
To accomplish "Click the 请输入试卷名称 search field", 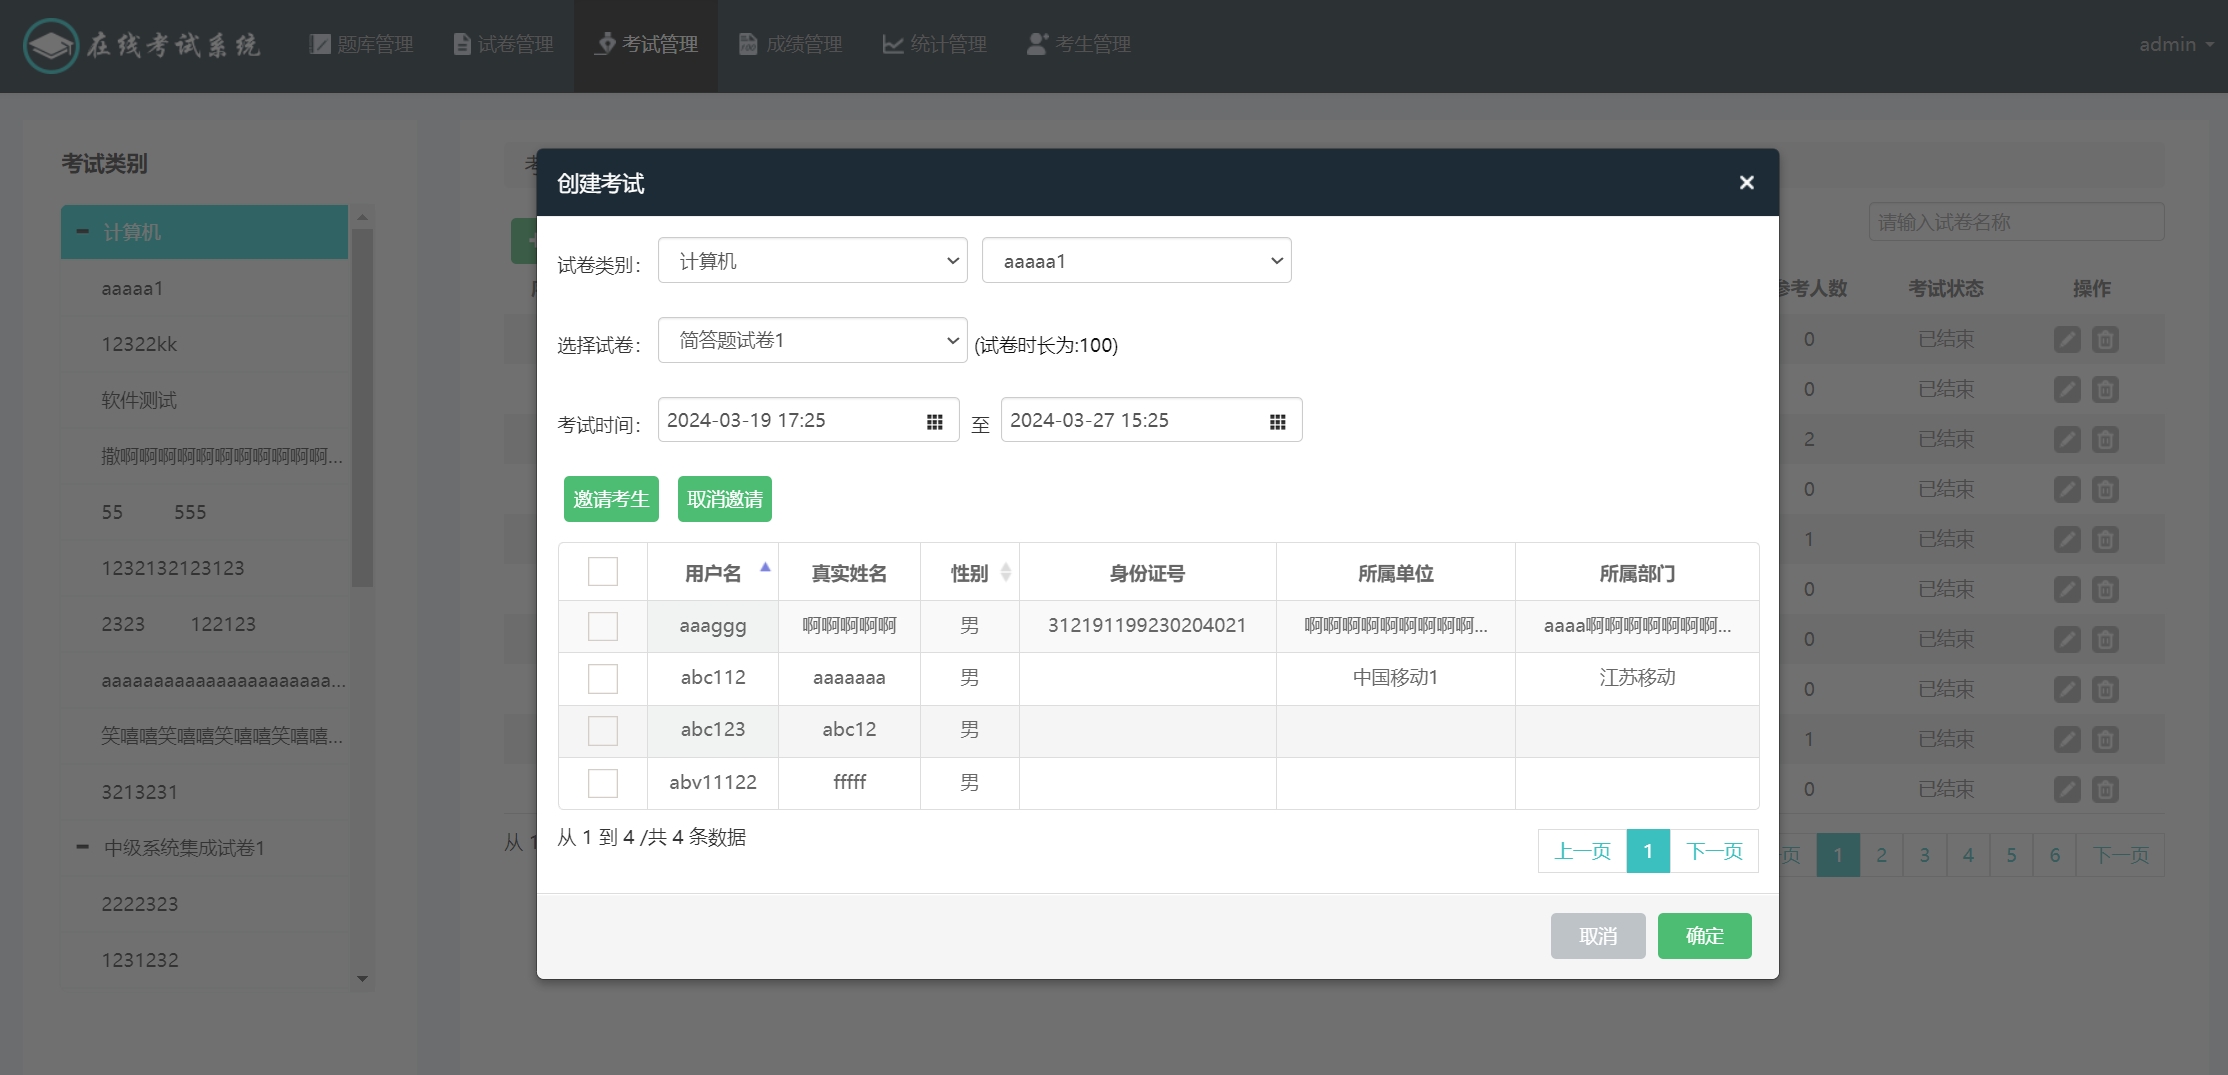I will tap(2016, 222).
